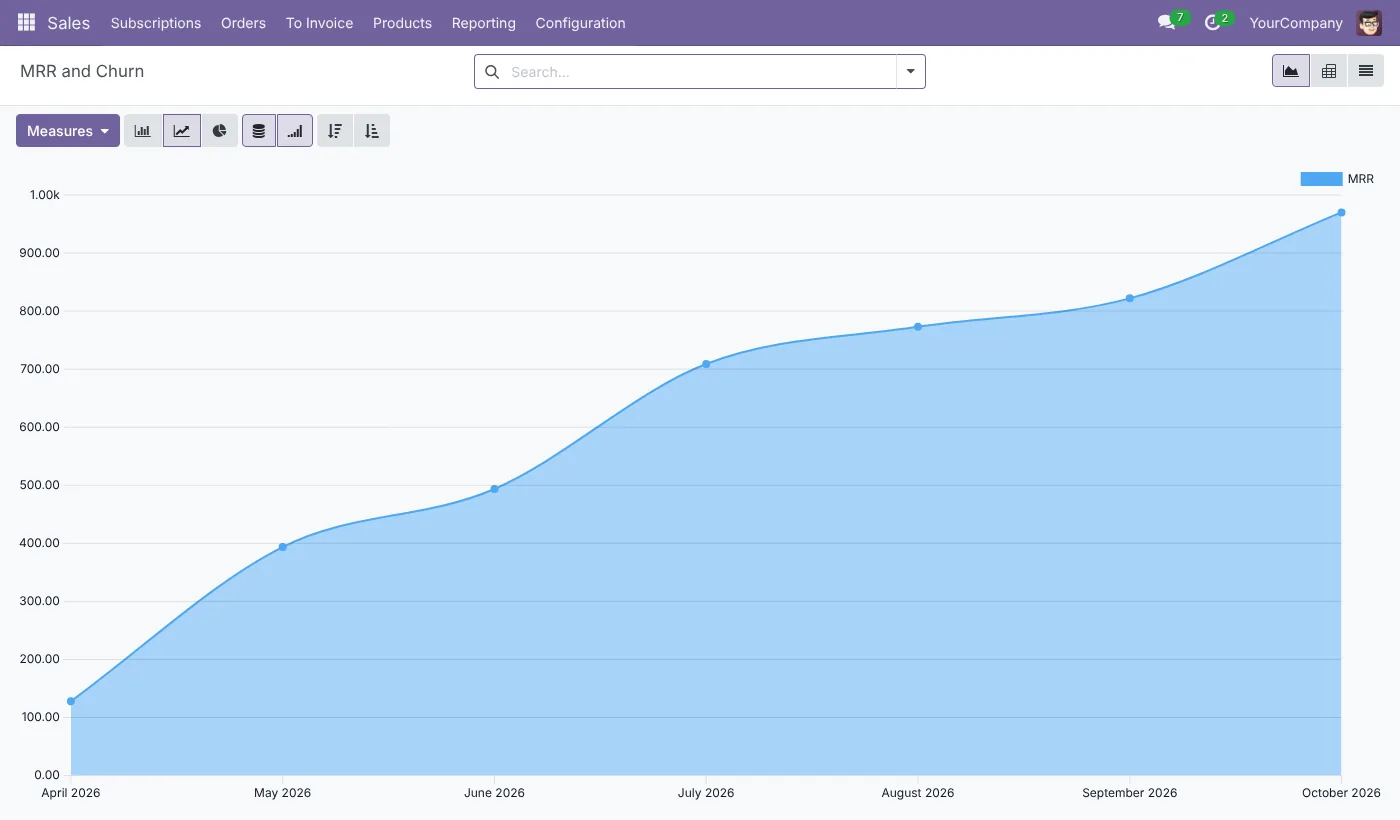Switch to the graph view

pyautogui.click(x=1291, y=71)
